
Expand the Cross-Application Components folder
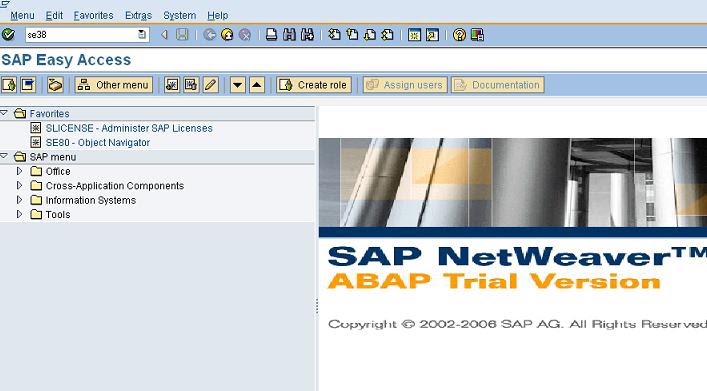19,185
